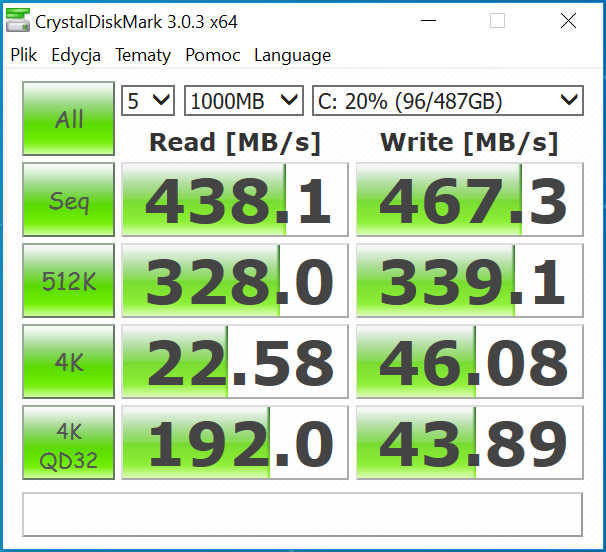The width and height of the screenshot is (606, 552).
Task: Click the 4K write result 46.08
Action: 470,362
